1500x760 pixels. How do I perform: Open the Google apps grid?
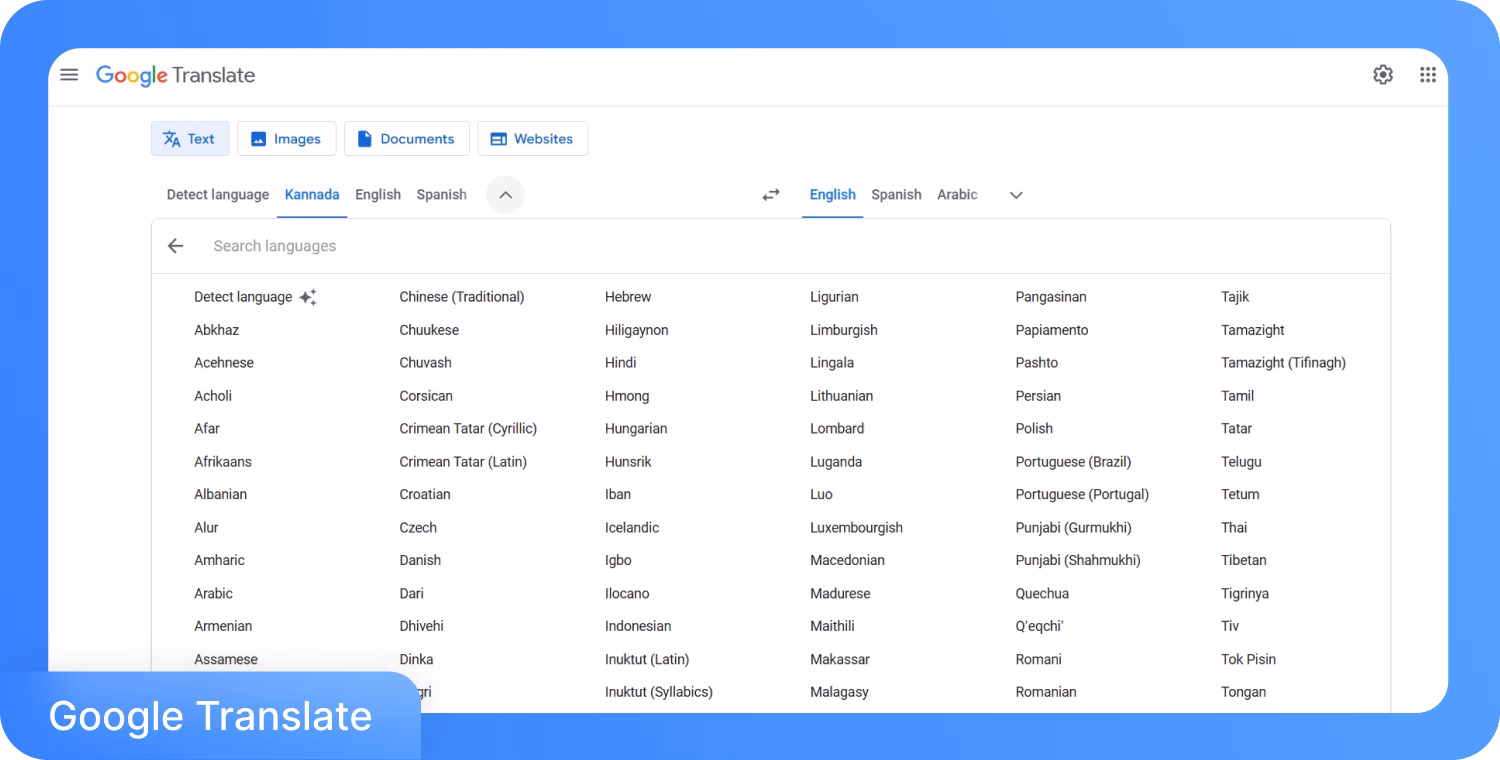pyautogui.click(x=1428, y=75)
